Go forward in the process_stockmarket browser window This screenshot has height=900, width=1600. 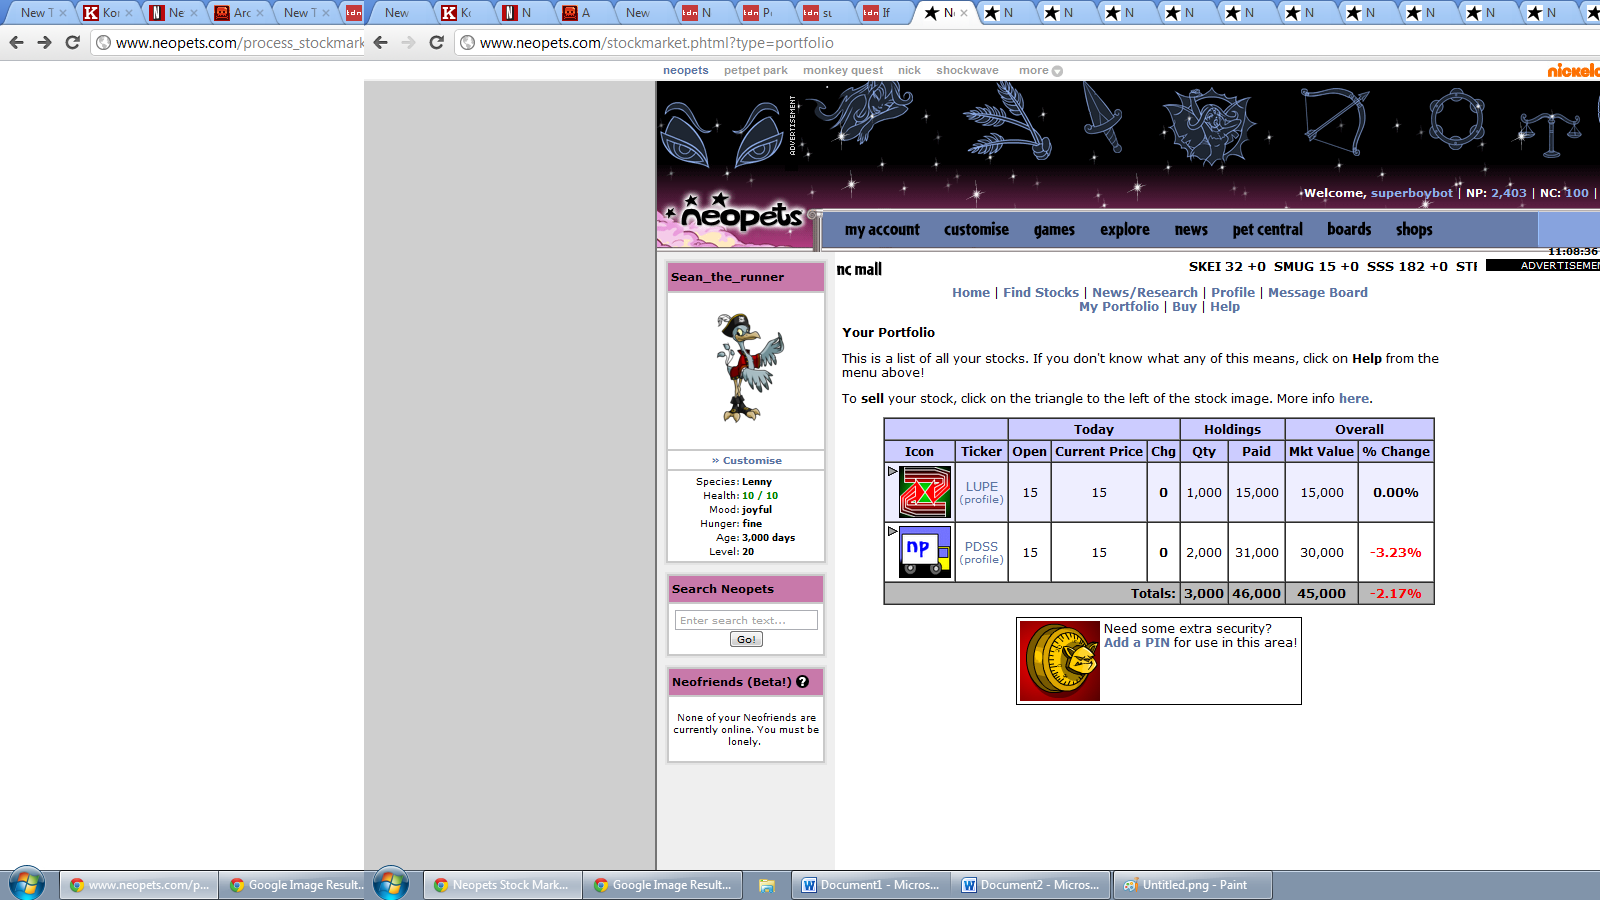pyautogui.click(x=44, y=42)
